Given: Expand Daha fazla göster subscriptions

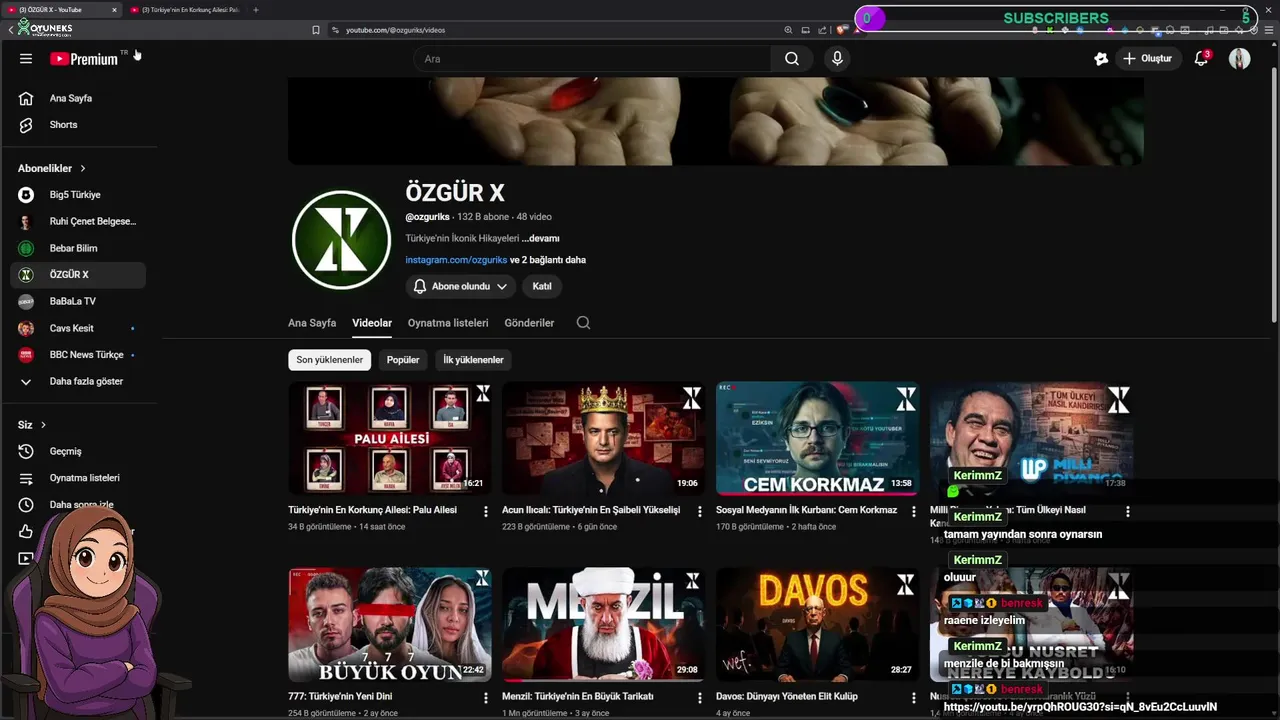Looking at the screenshot, I should (x=78, y=381).
